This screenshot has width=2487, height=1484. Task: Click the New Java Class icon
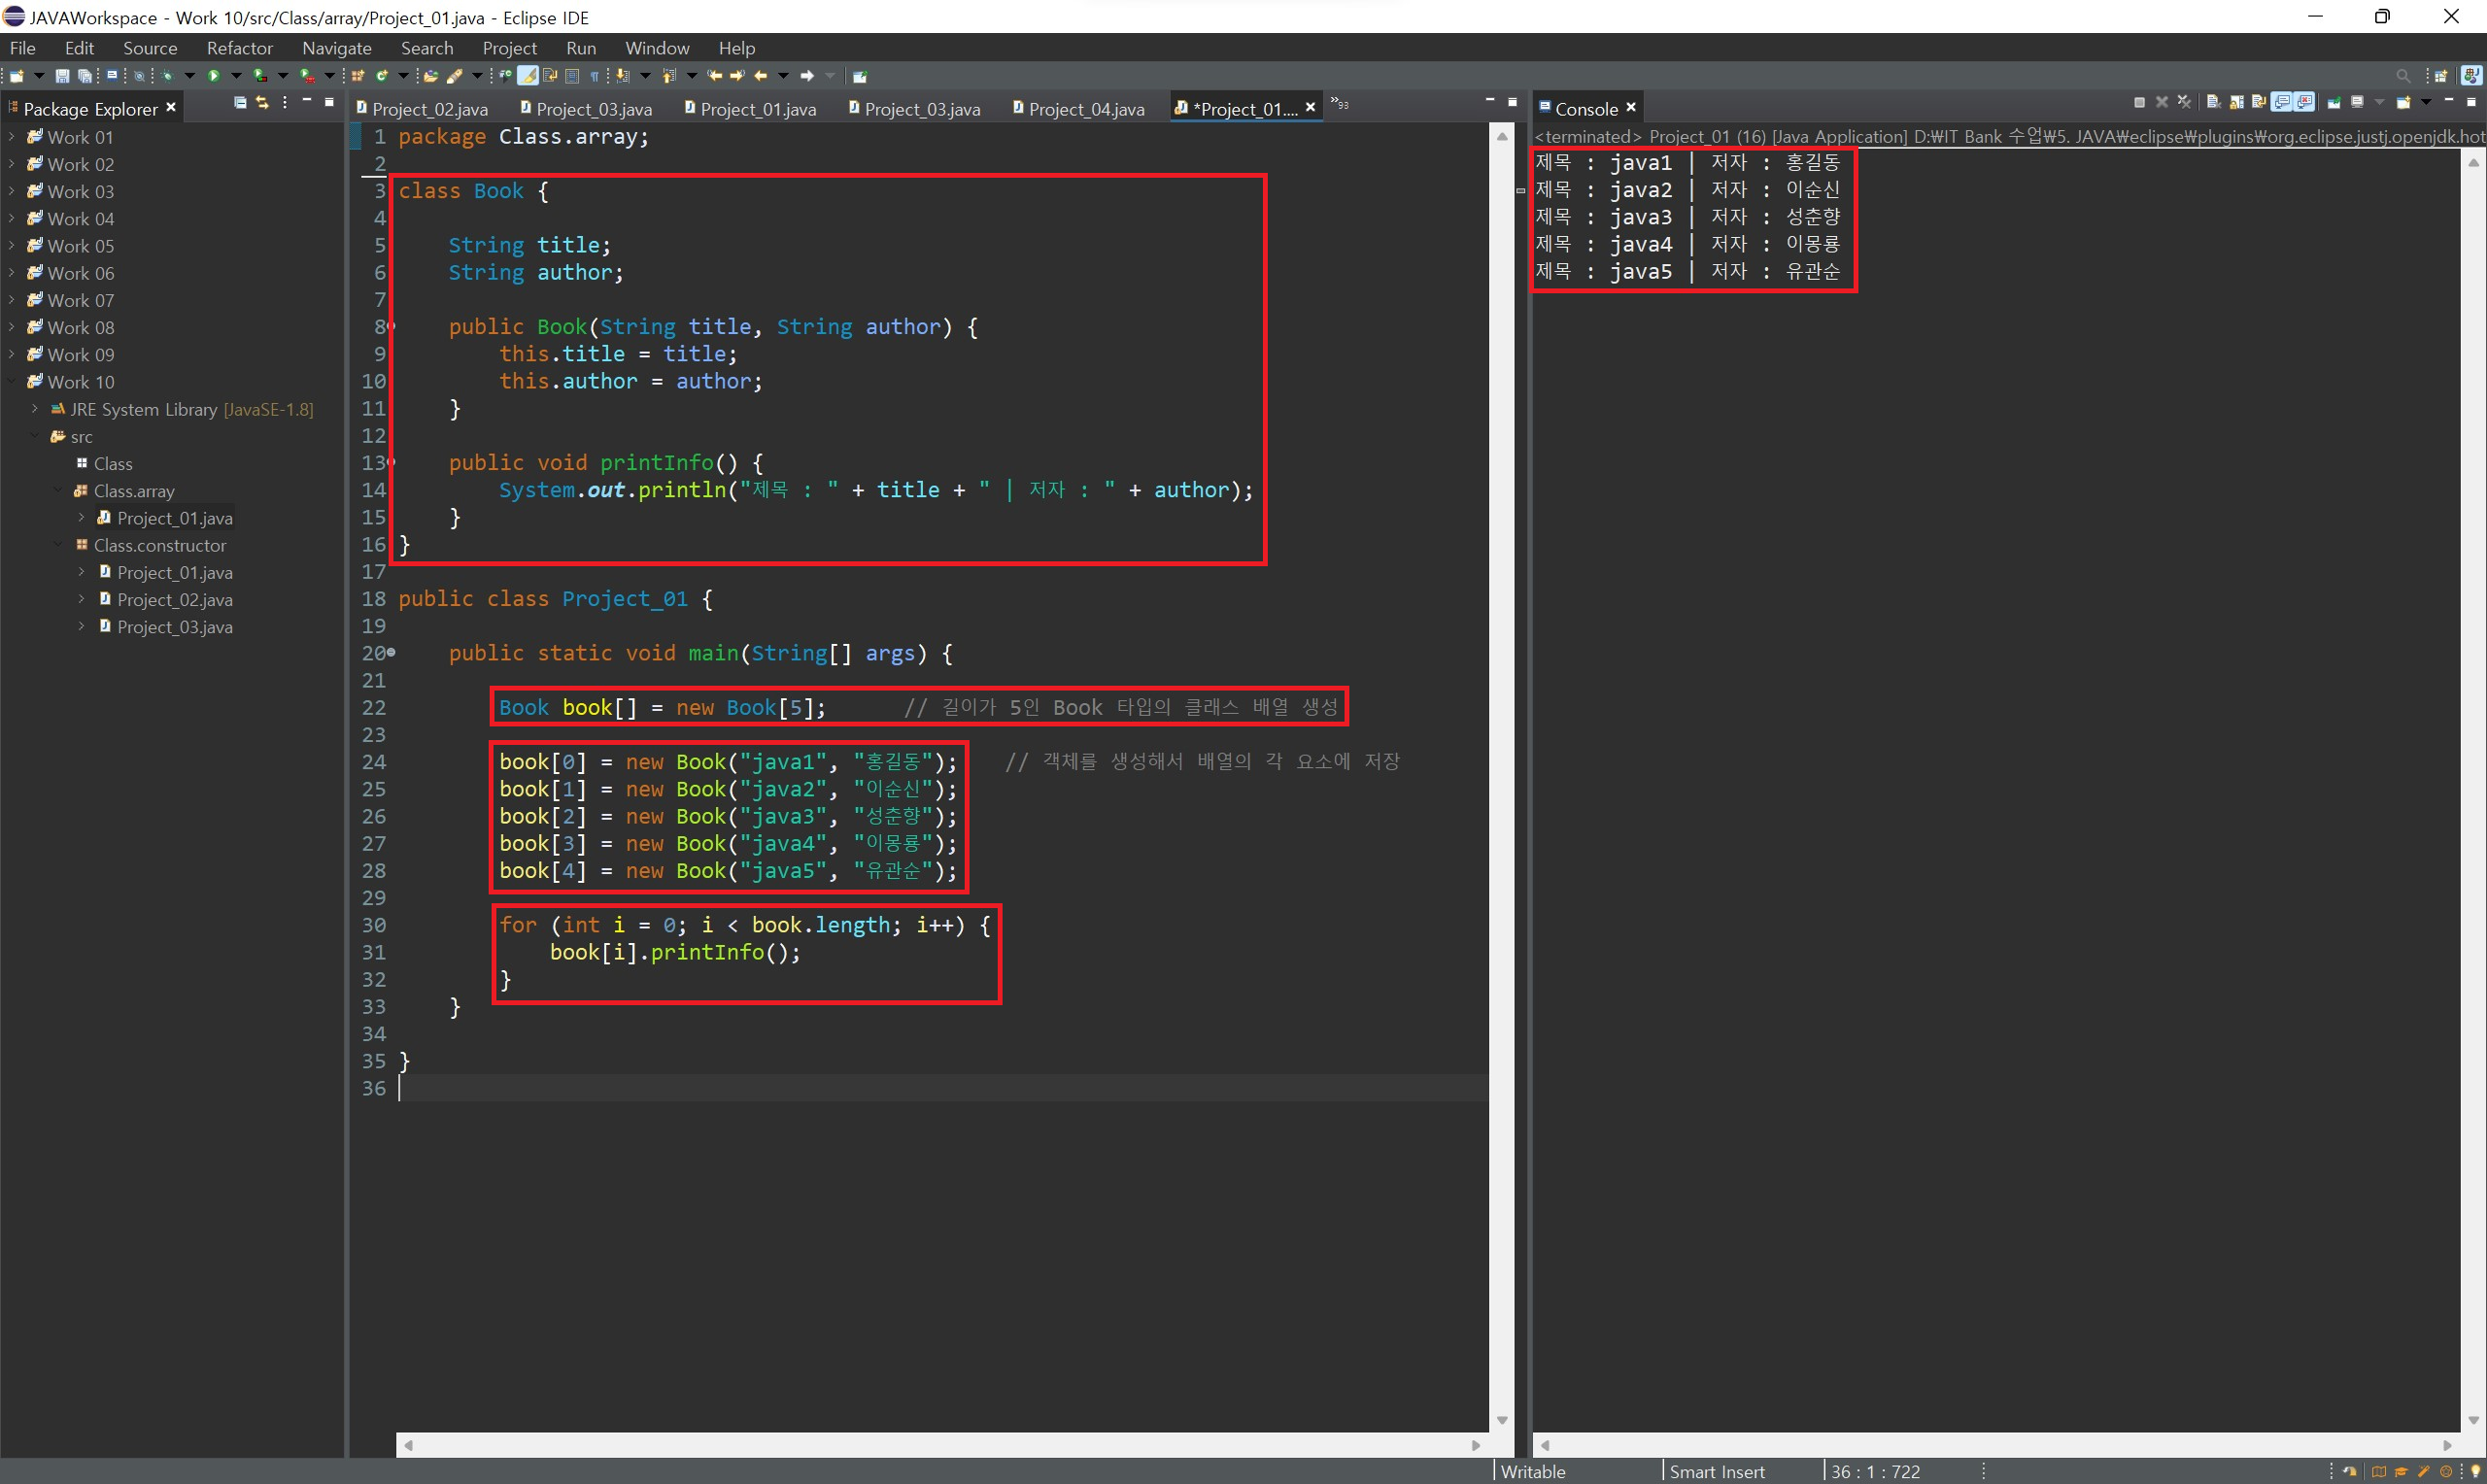point(382,76)
